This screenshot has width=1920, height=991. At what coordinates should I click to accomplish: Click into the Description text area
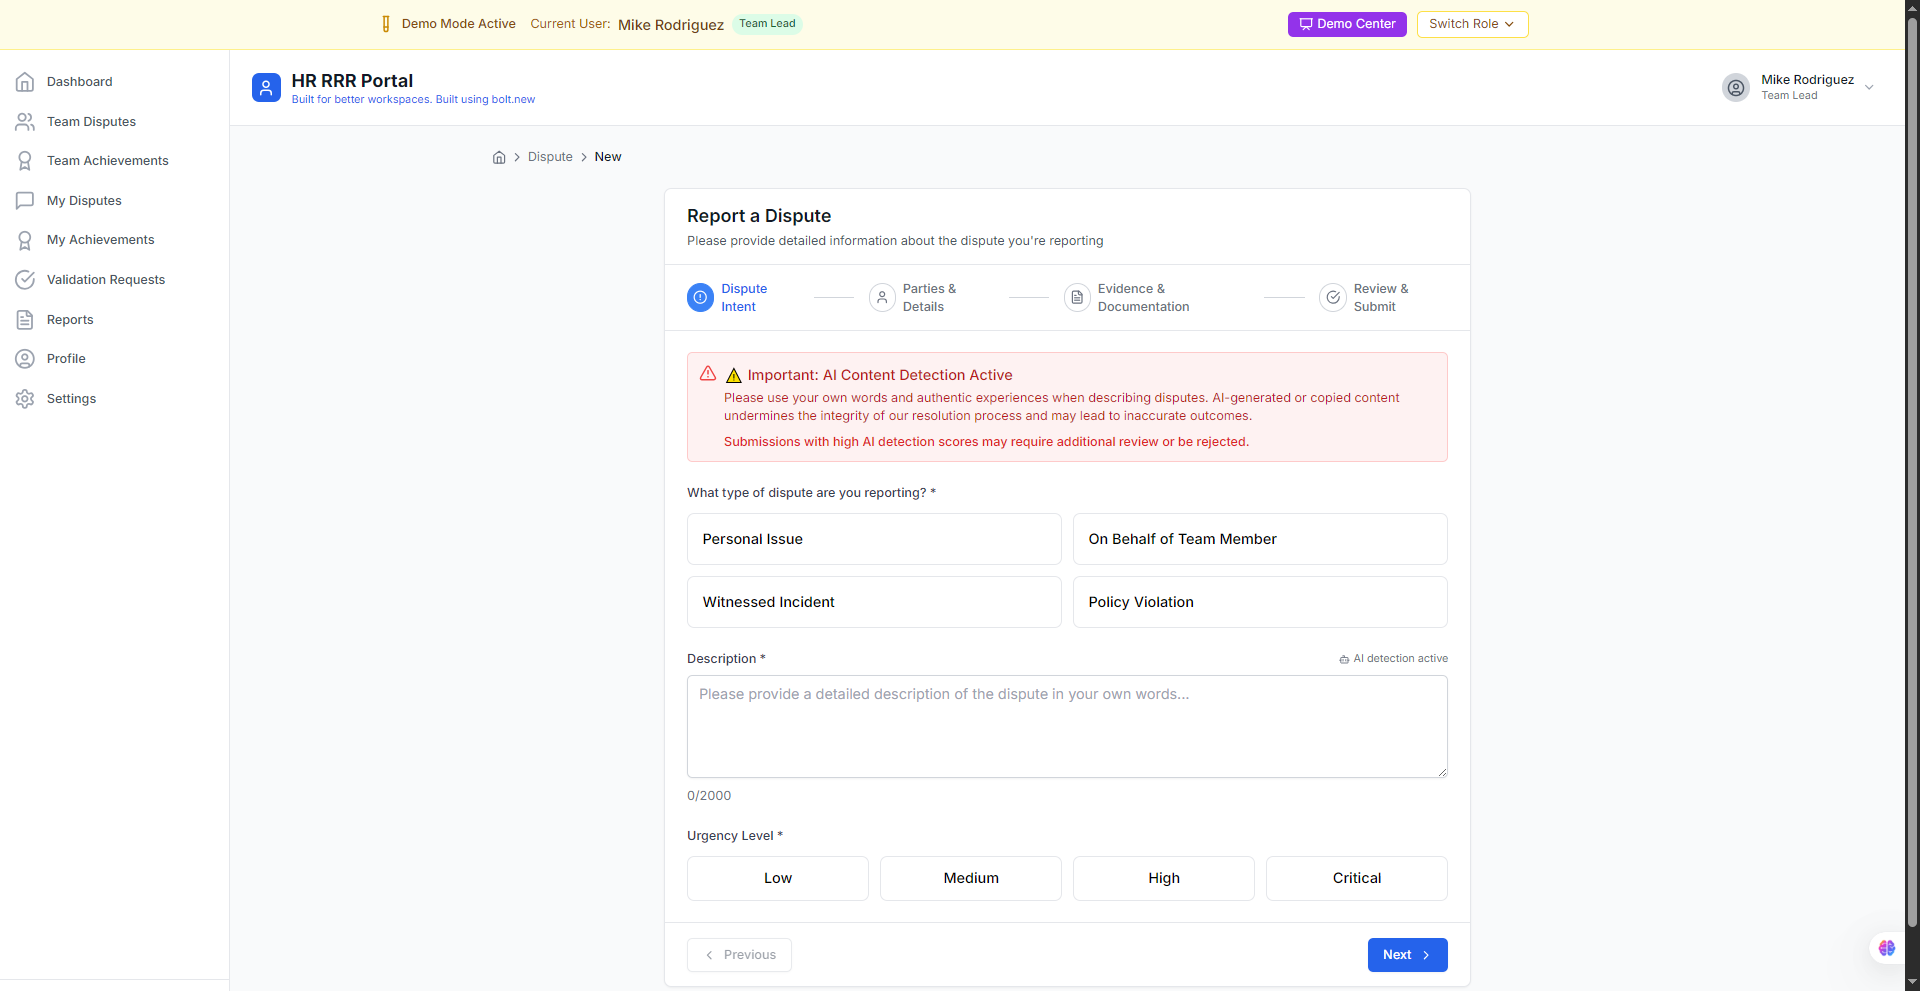(x=1067, y=726)
